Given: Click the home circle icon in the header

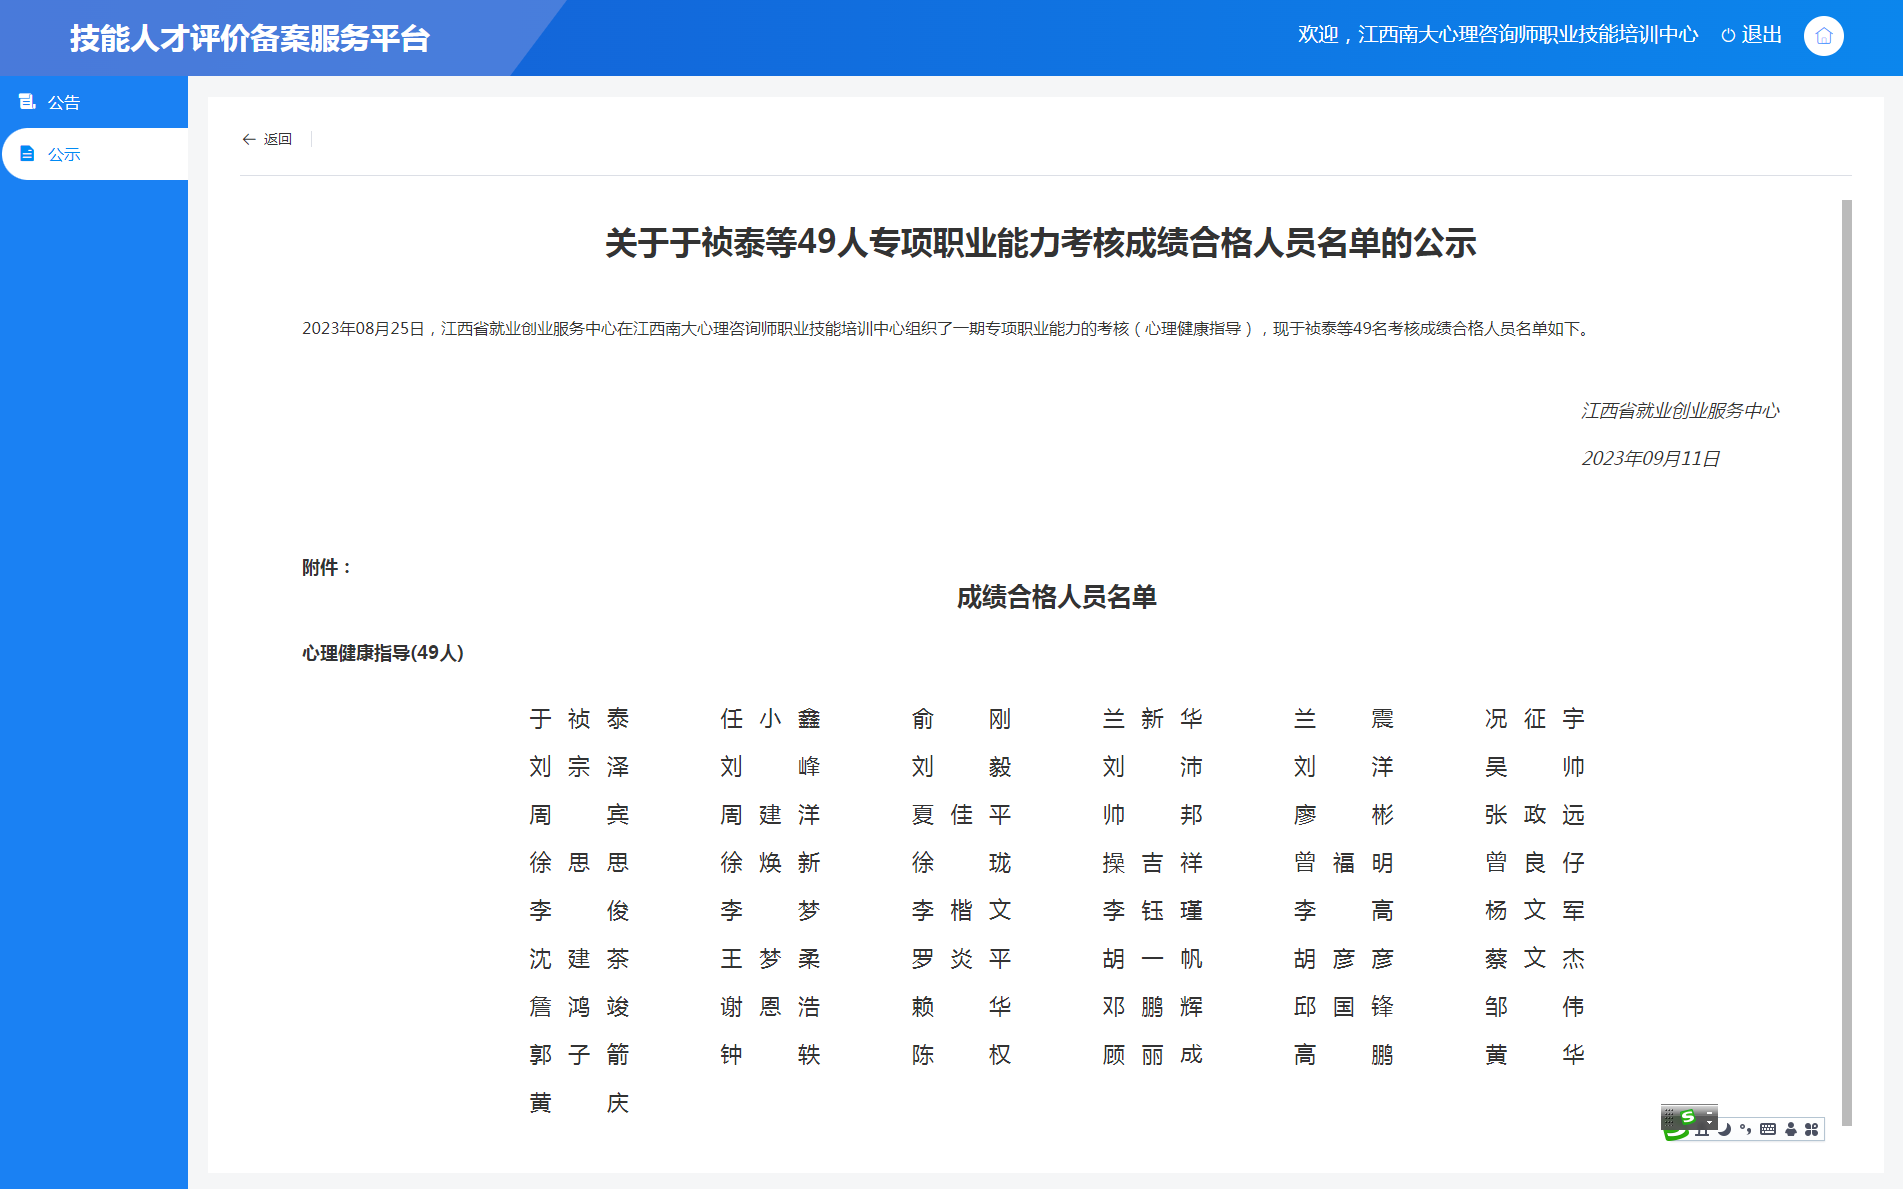Looking at the screenshot, I should pyautogui.click(x=1823, y=35).
